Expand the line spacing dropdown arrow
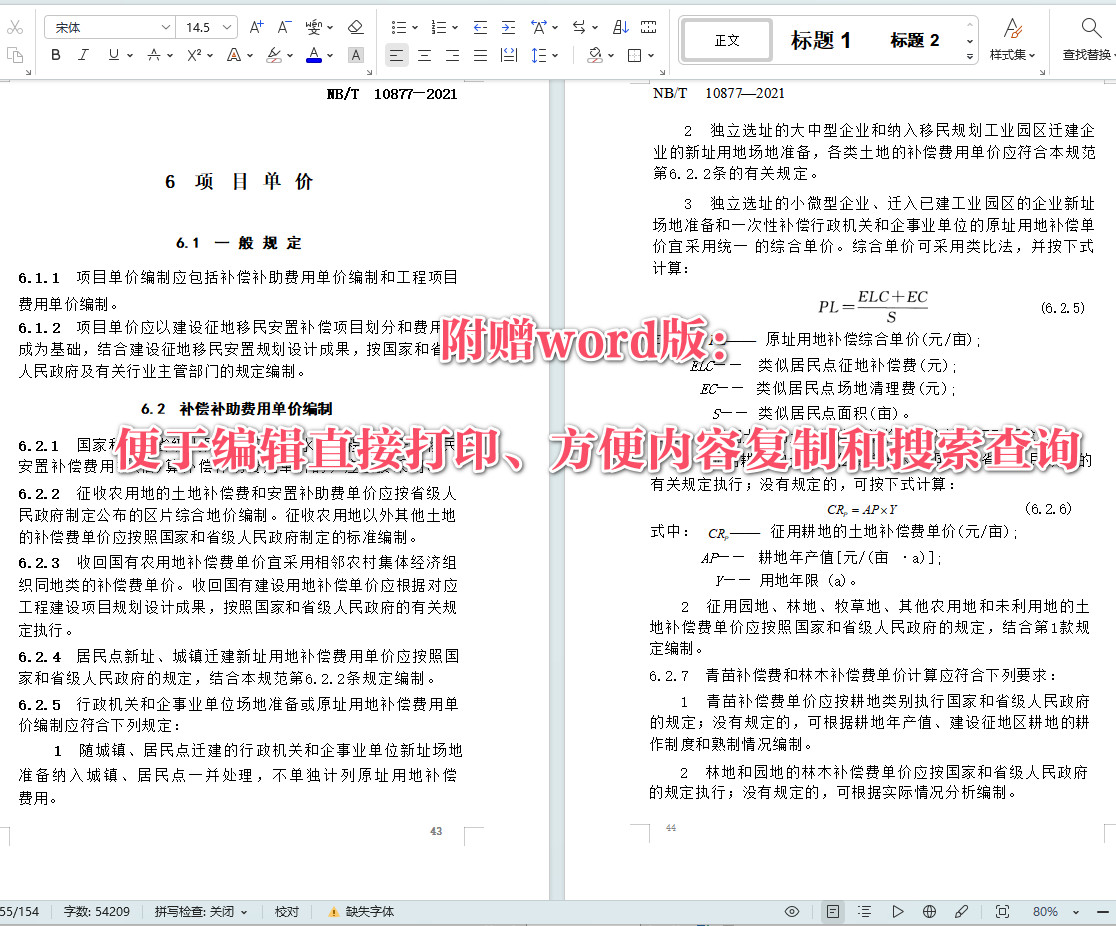Screen dimensions: 1116x926 click(555, 55)
